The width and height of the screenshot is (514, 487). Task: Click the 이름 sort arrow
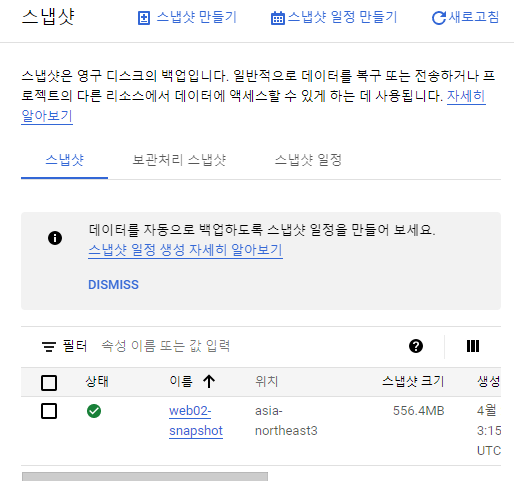pos(209,381)
